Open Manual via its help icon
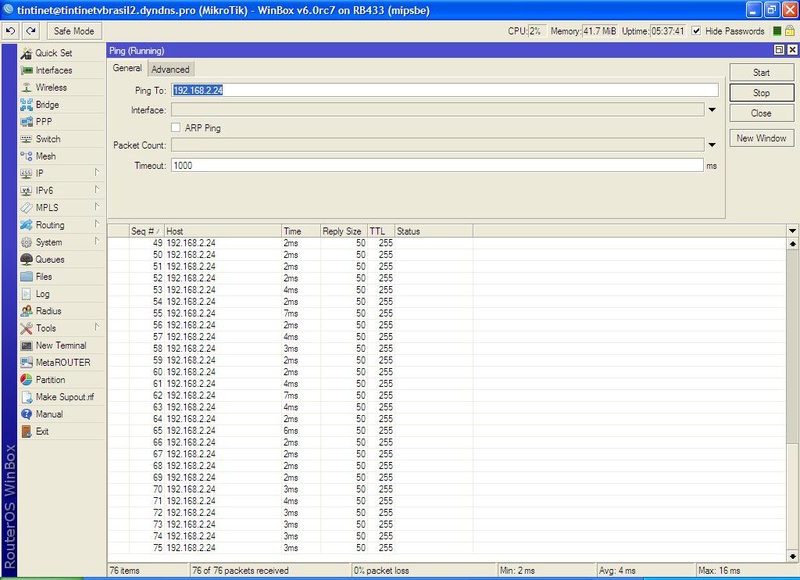 [27, 414]
